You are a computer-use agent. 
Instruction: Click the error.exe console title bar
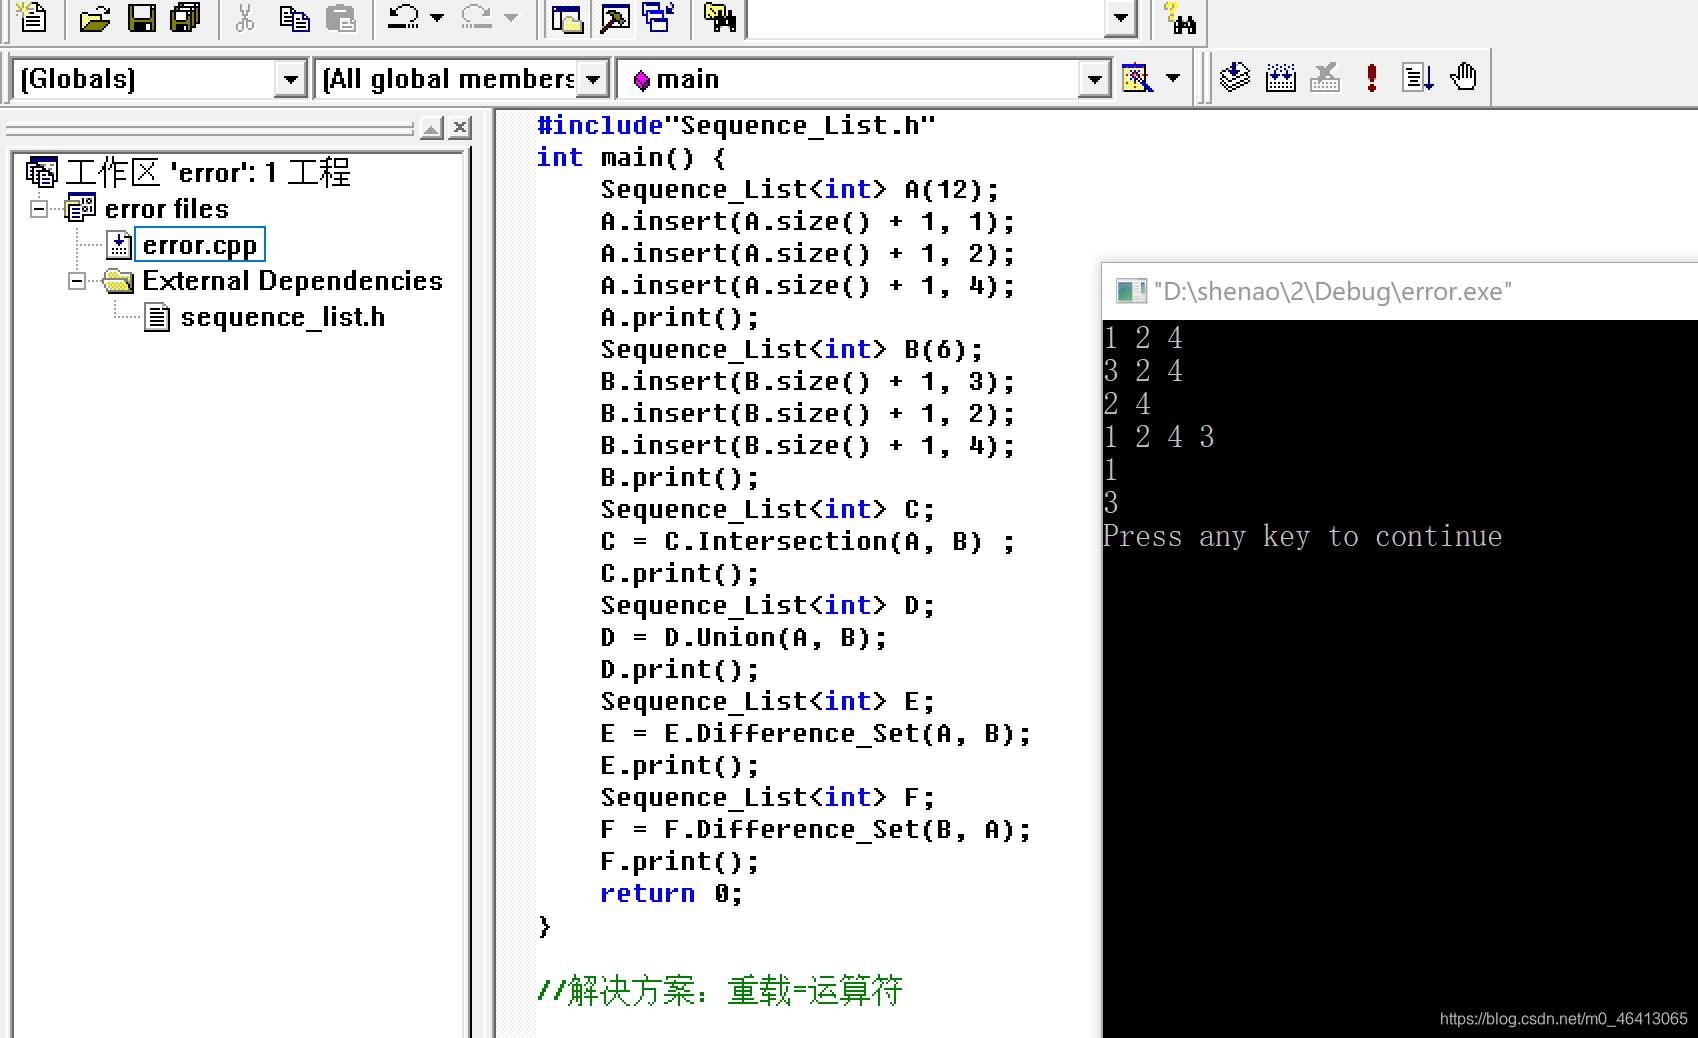[1400, 291]
